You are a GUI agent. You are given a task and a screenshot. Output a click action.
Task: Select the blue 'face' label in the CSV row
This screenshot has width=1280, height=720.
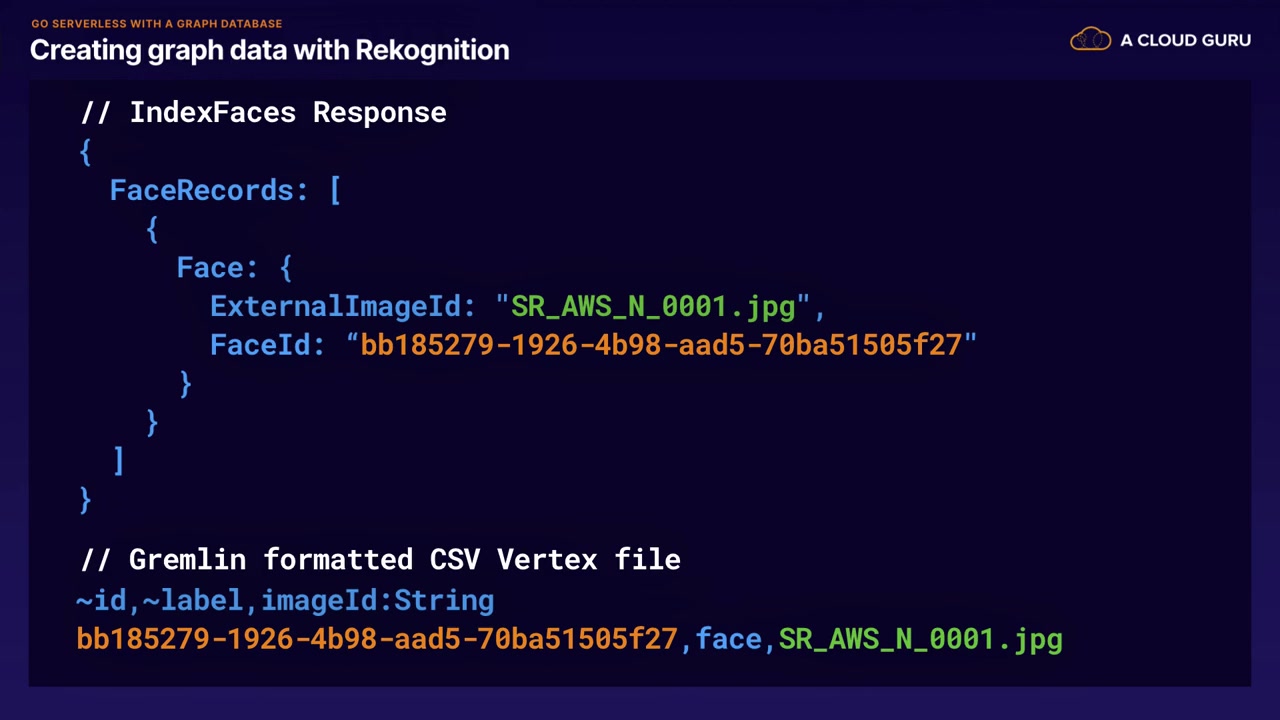728,639
